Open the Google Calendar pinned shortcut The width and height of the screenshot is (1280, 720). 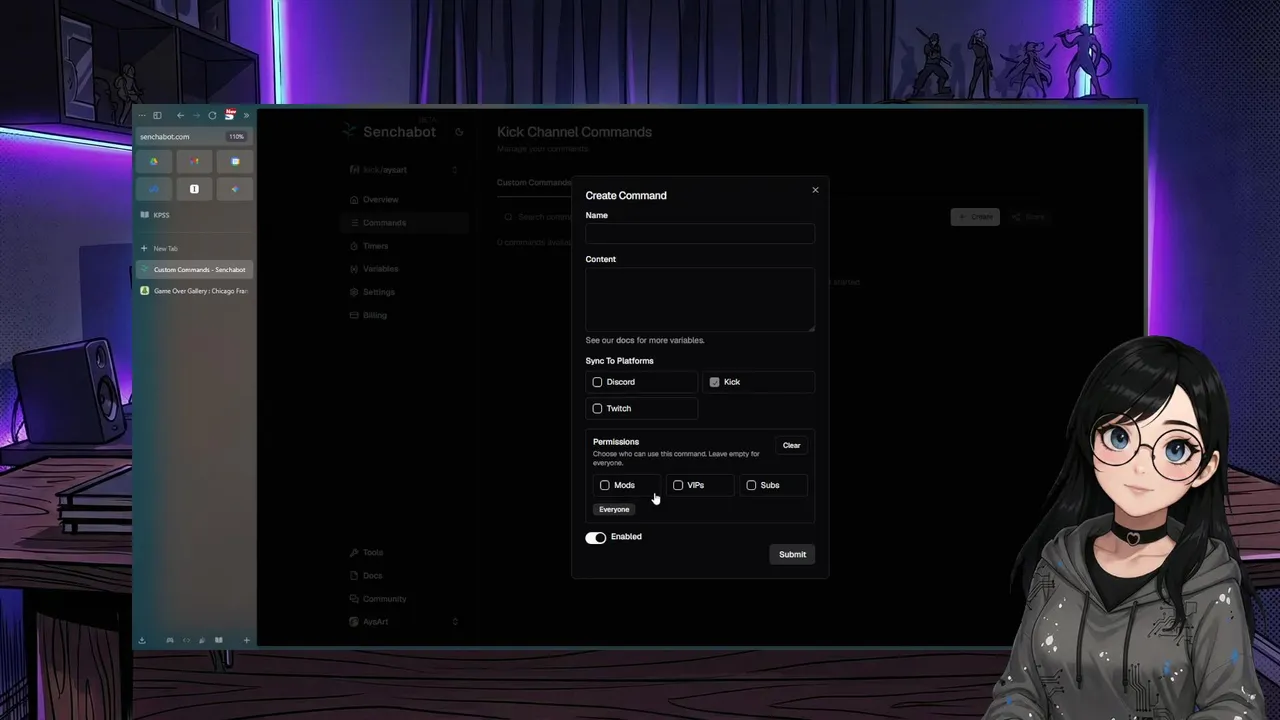point(235,161)
